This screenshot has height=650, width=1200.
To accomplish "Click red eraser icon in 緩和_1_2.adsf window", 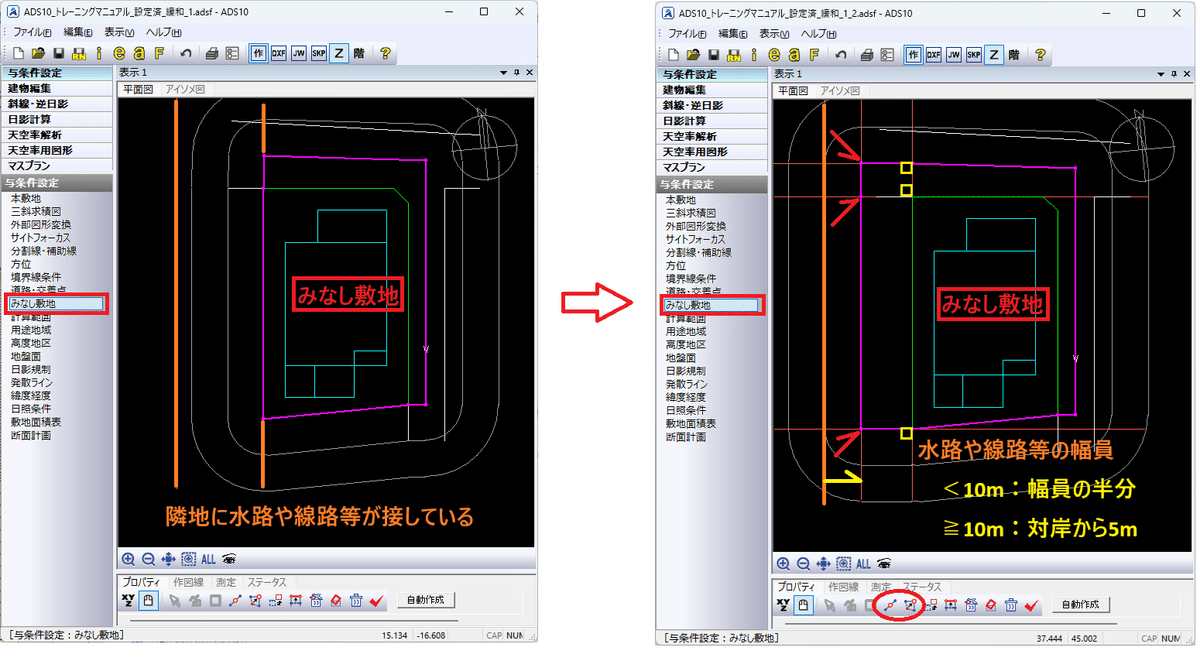I will click(991, 605).
